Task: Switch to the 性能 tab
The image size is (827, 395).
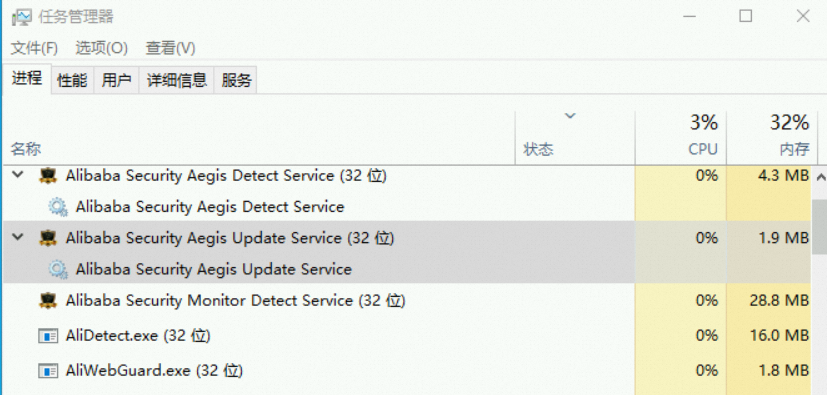Action: [x=72, y=81]
